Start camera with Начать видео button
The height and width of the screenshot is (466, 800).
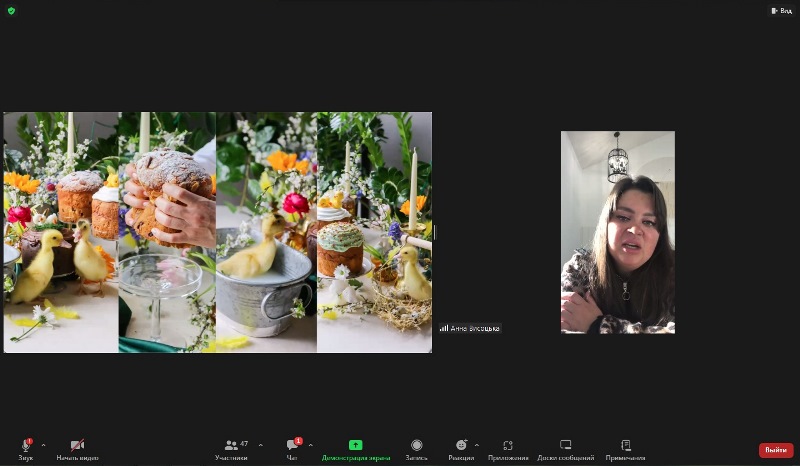pos(78,450)
